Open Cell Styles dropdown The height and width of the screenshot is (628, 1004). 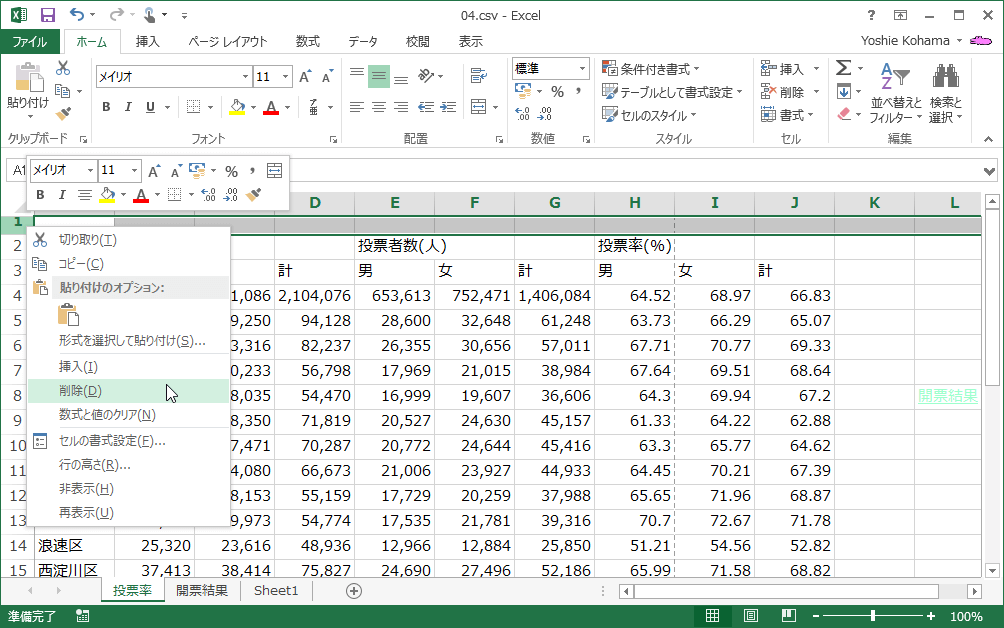click(649, 115)
